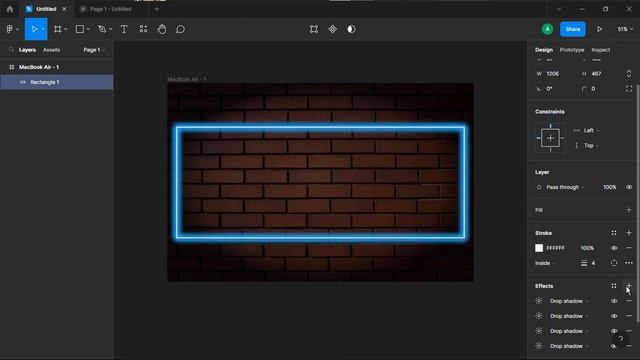Click the stroke weight field 4
This screenshot has height=360, width=640.
click(x=593, y=263)
